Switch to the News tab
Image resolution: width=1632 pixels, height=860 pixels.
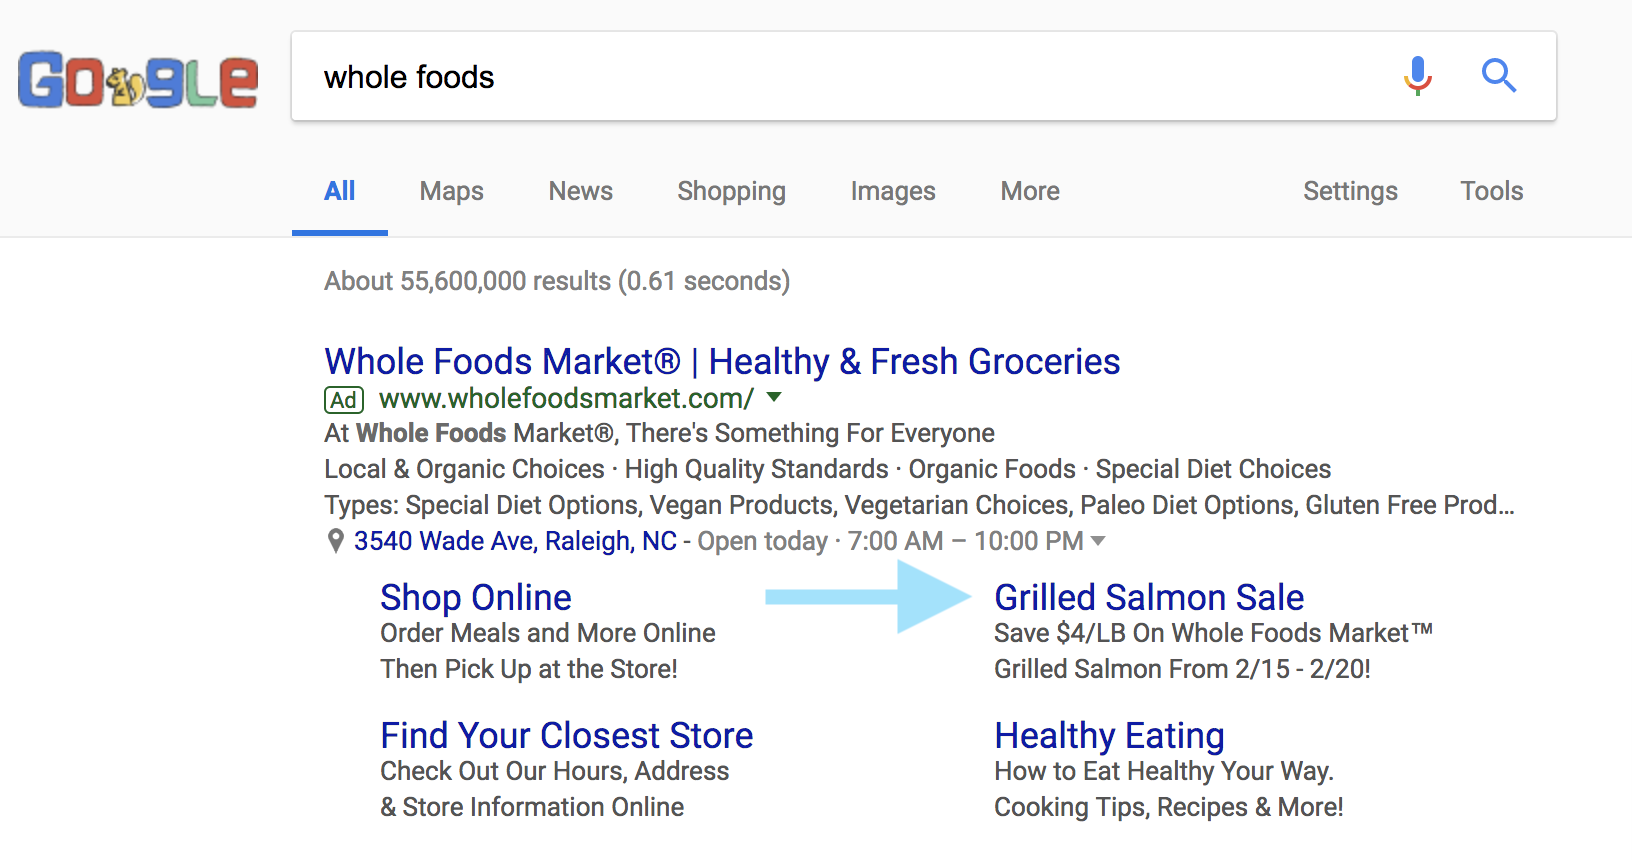580,191
